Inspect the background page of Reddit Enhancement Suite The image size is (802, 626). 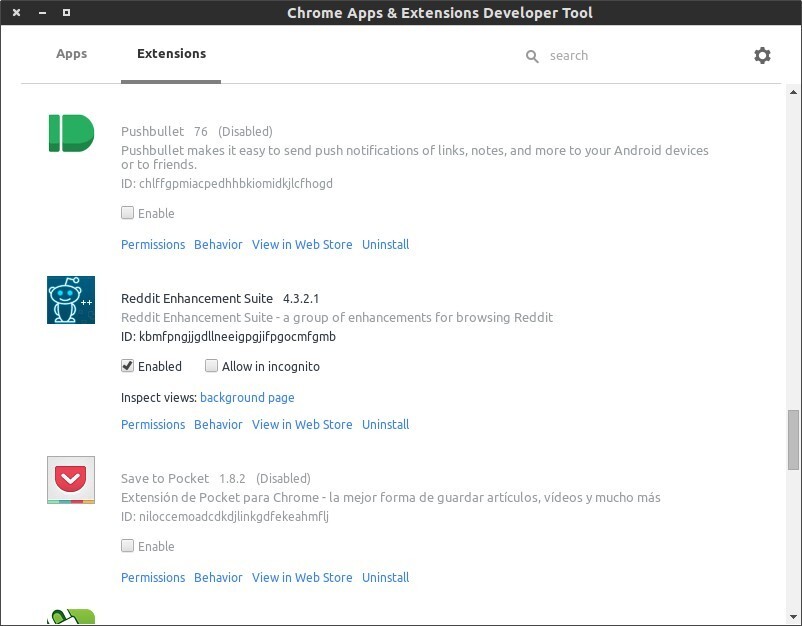pyautogui.click(x=247, y=397)
